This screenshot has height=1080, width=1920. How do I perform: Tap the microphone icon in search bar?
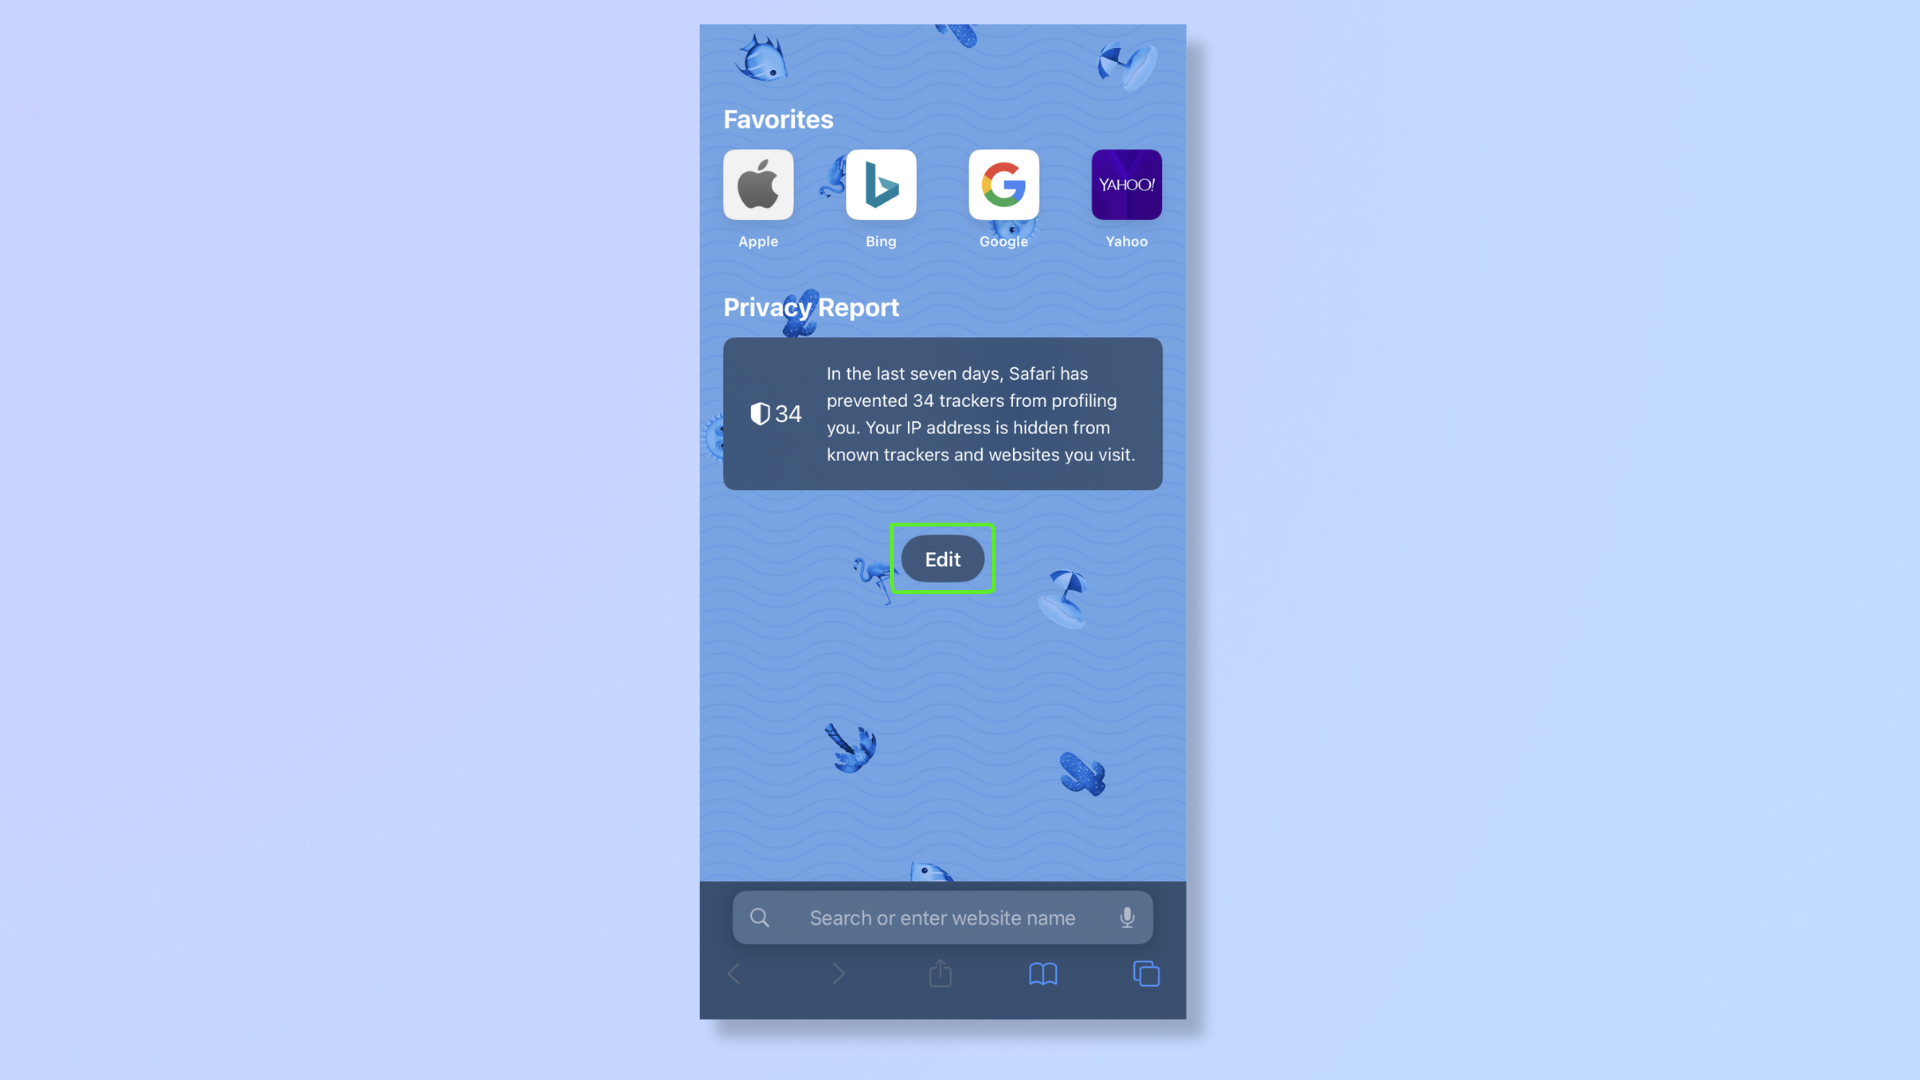tap(1126, 916)
